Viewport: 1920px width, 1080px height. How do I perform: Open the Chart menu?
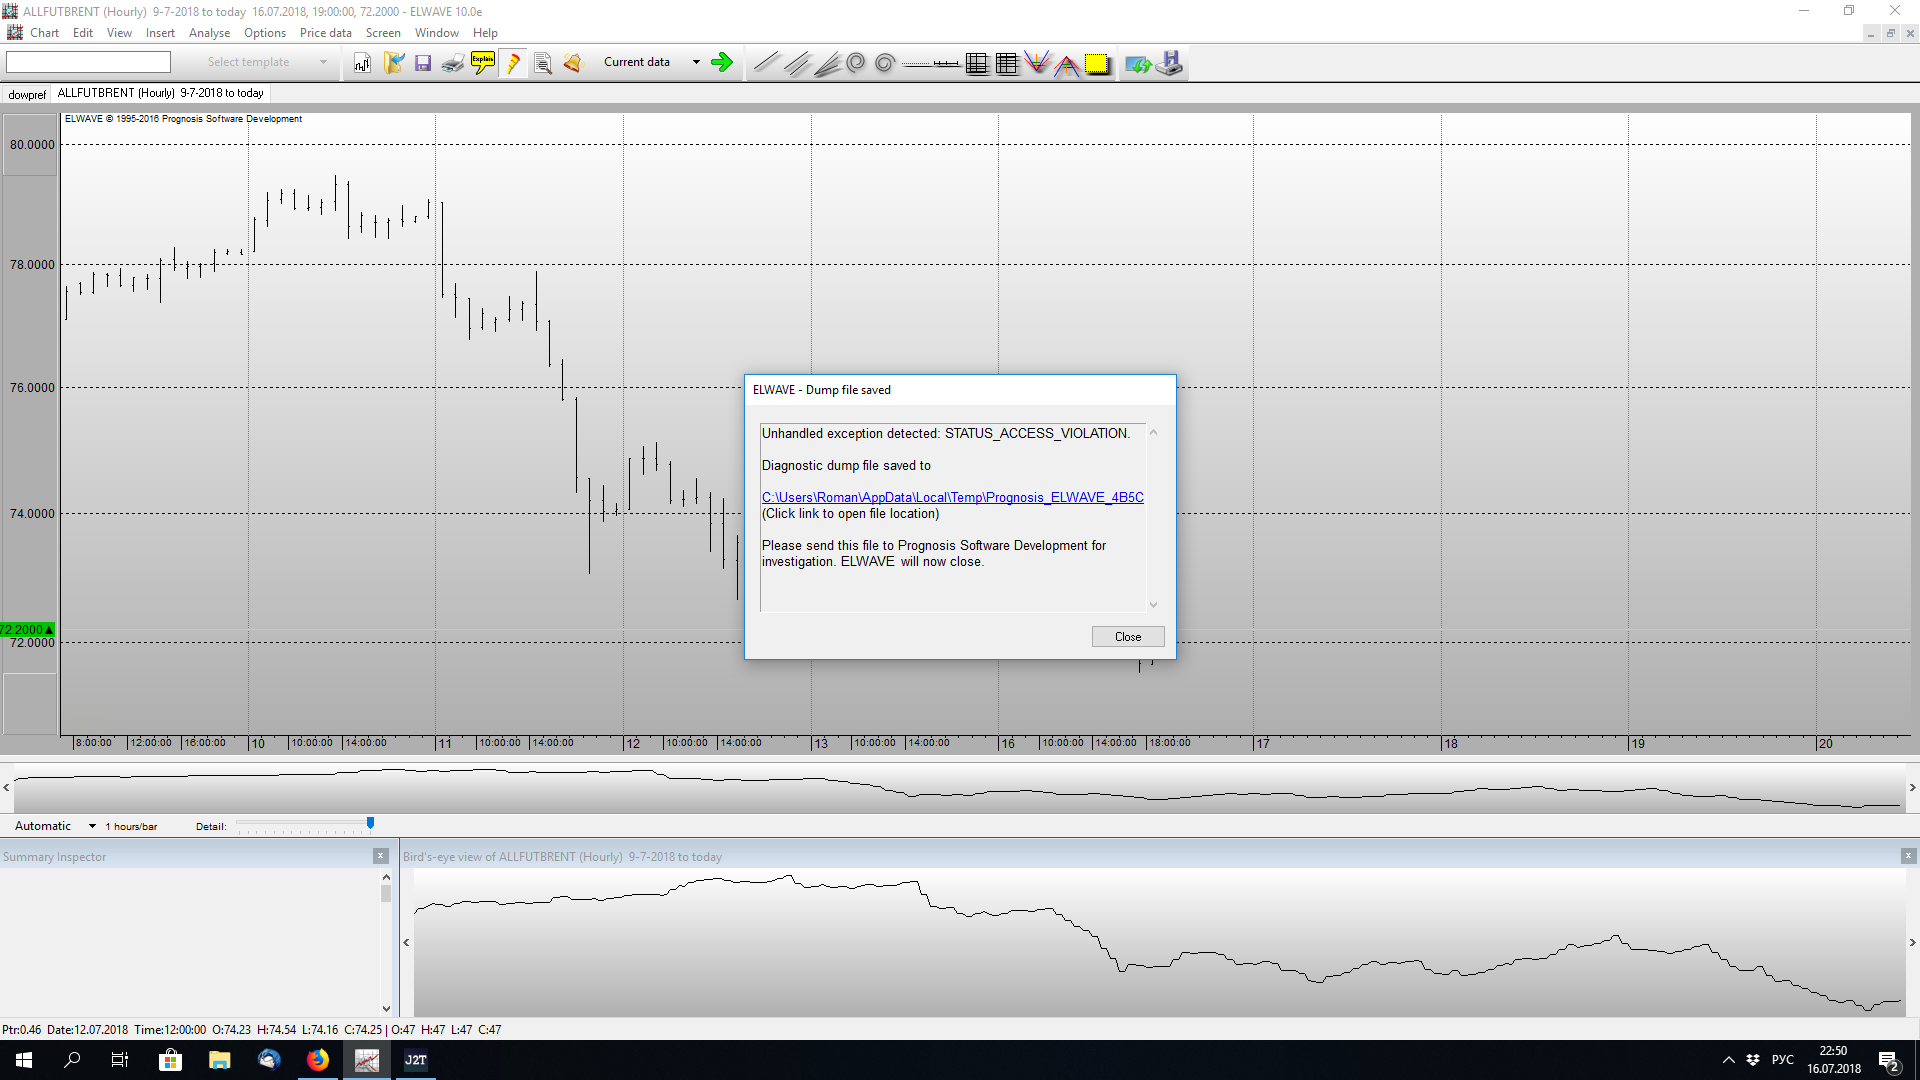pyautogui.click(x=44, y=33)
